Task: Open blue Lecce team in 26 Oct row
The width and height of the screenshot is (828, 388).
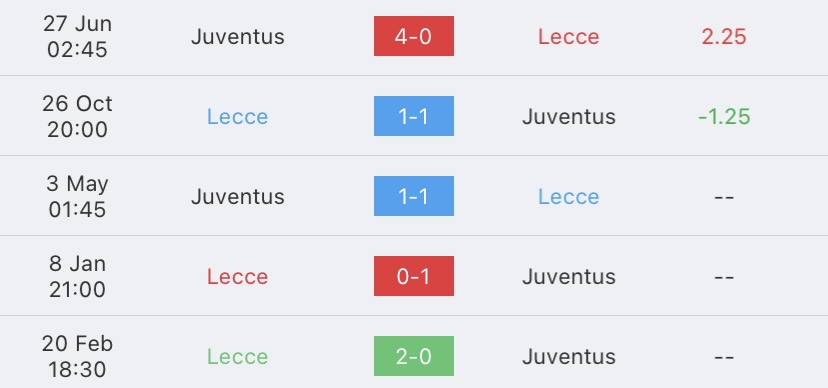Action: [238, 117]
